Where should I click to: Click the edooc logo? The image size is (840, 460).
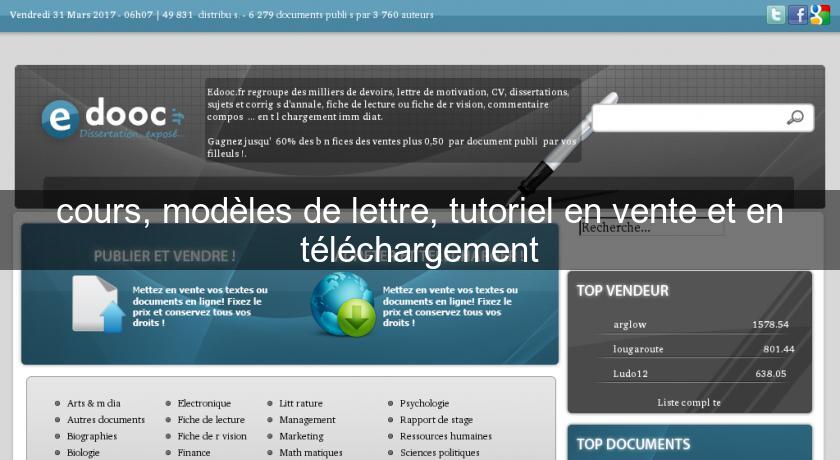113,119
